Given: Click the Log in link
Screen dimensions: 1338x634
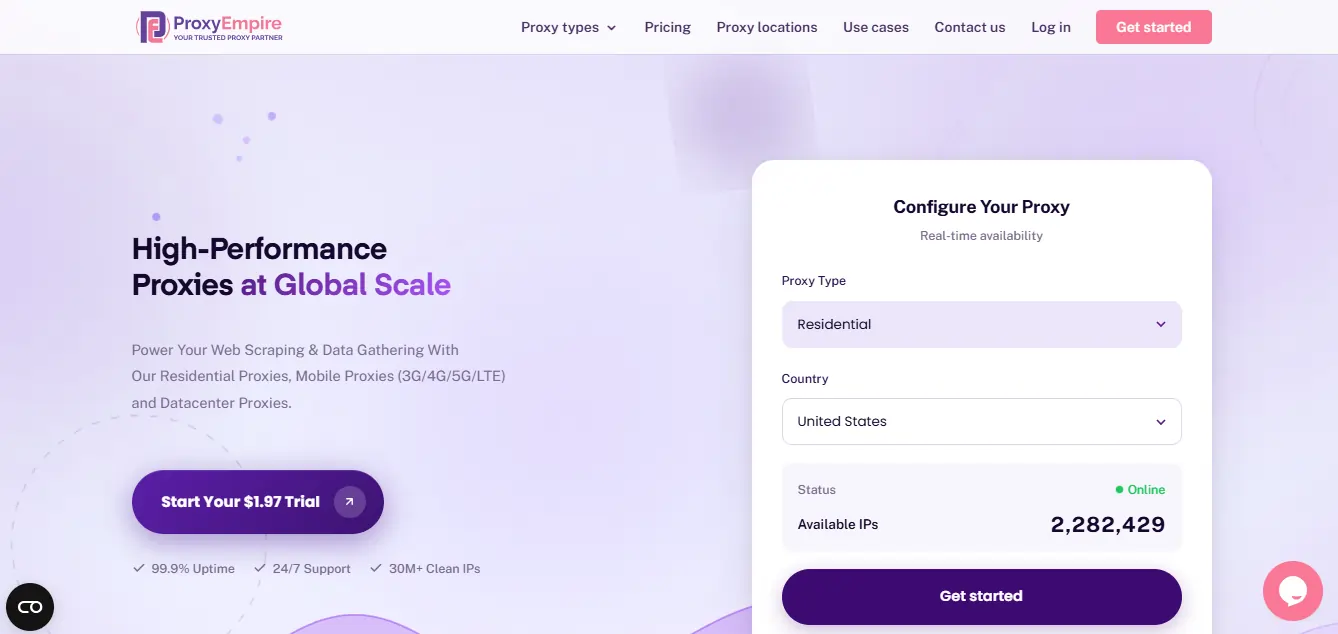Looking at the screenshot, I should click(x=1050, y=27).
